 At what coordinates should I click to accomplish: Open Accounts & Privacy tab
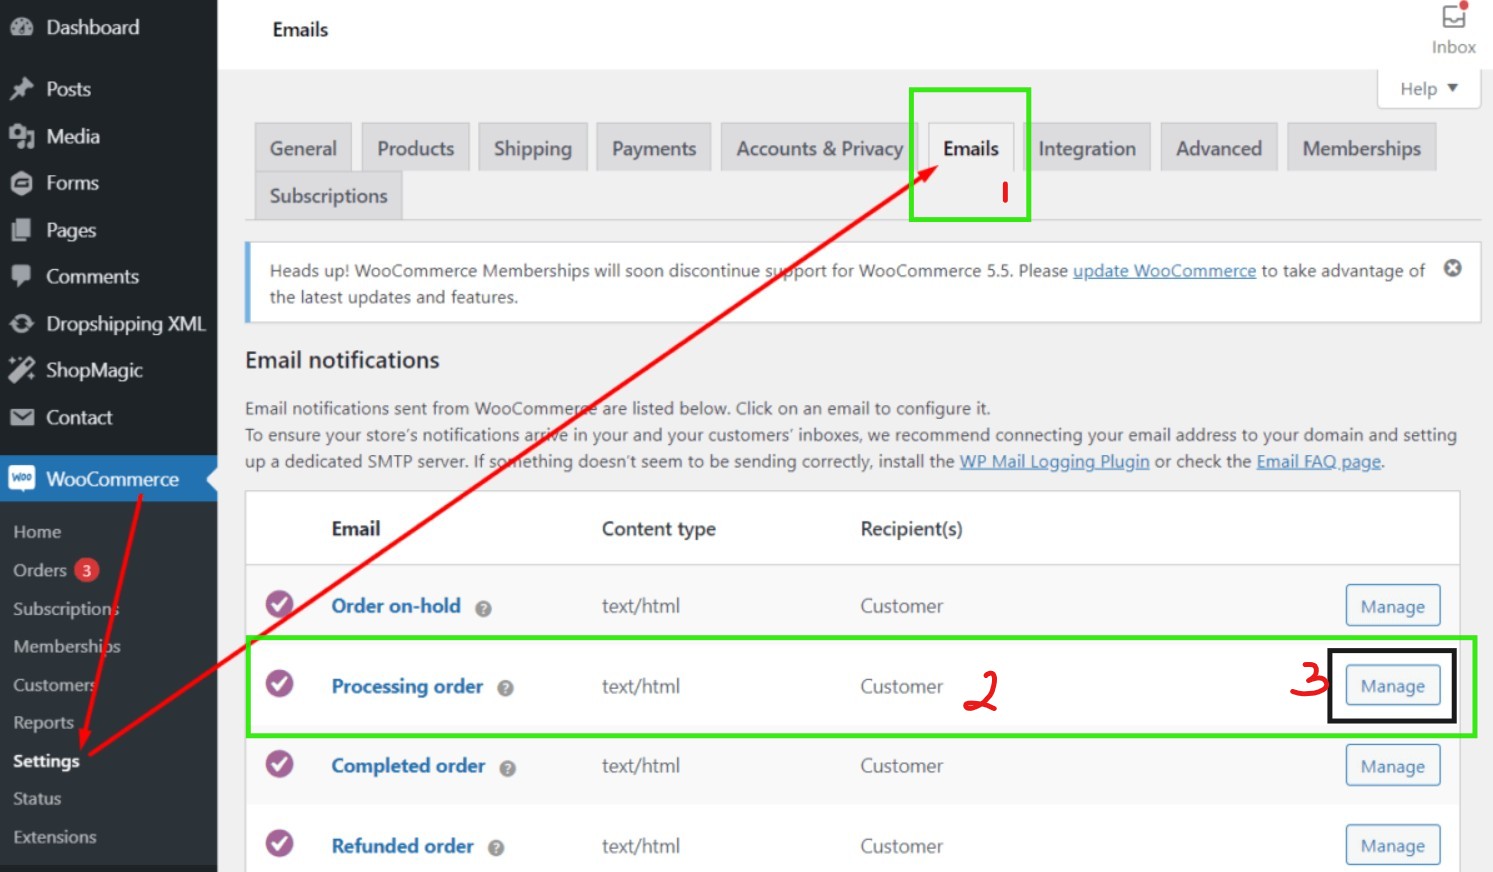click(819, 148)
